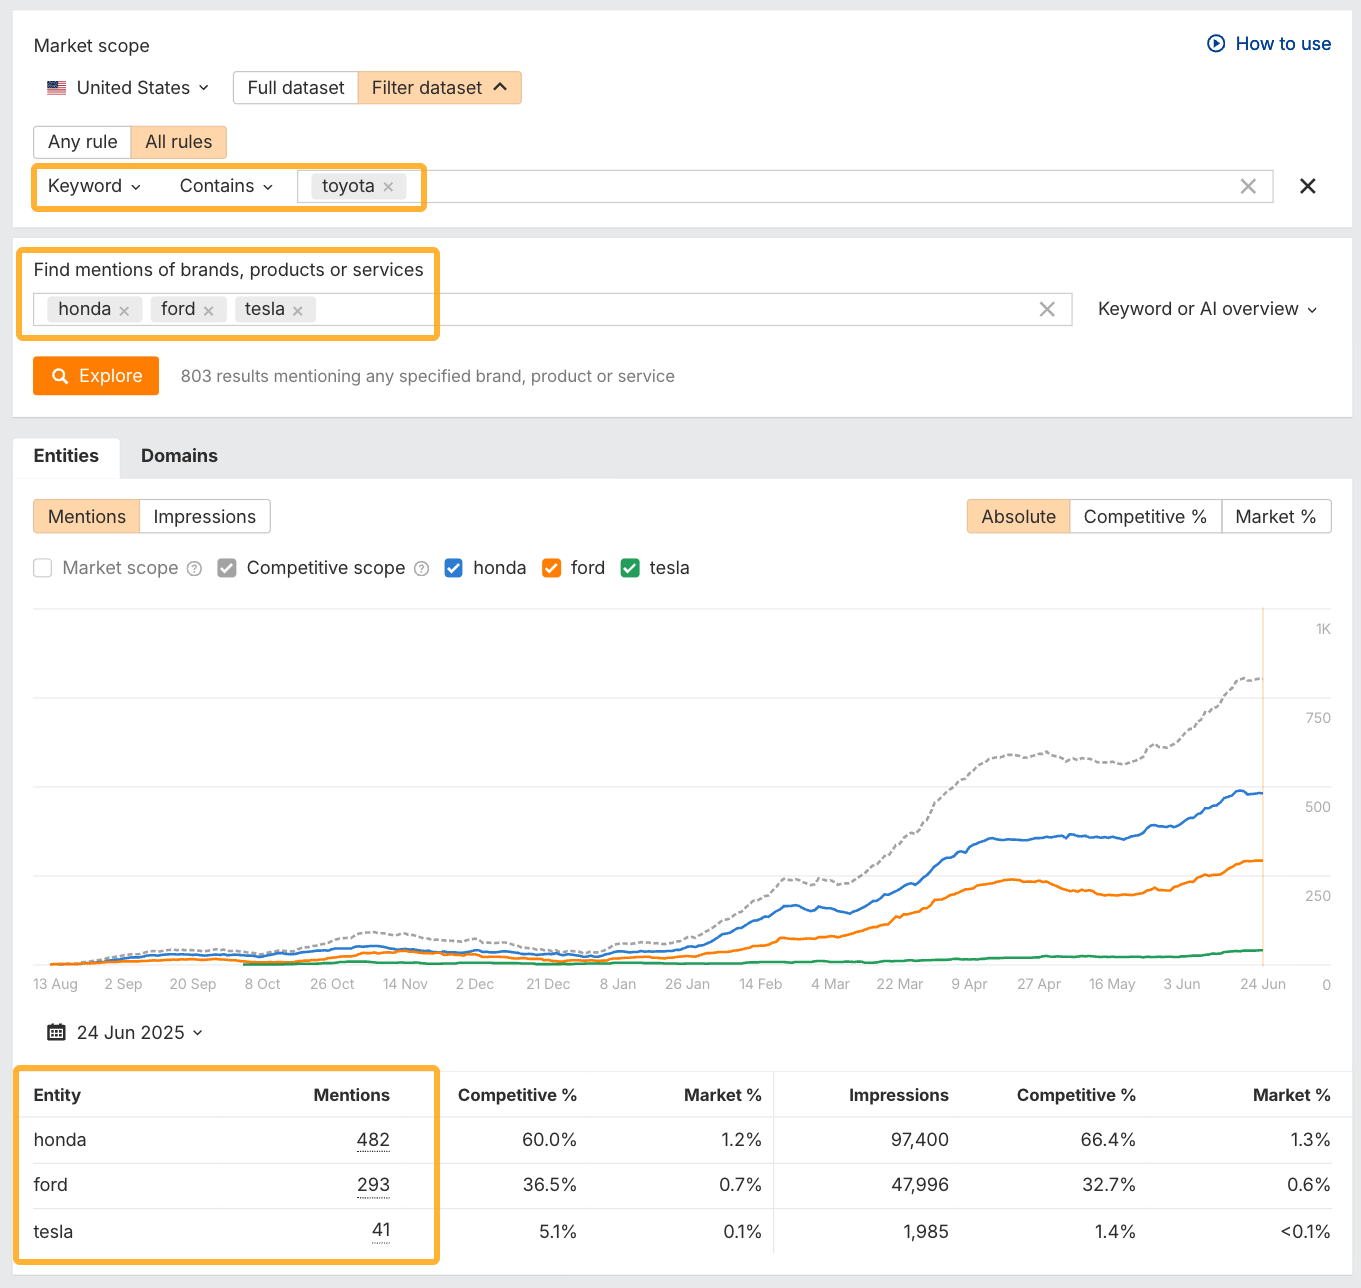Collapse the Filter dataset panel
The image size is (1361, 1288).
439,87
